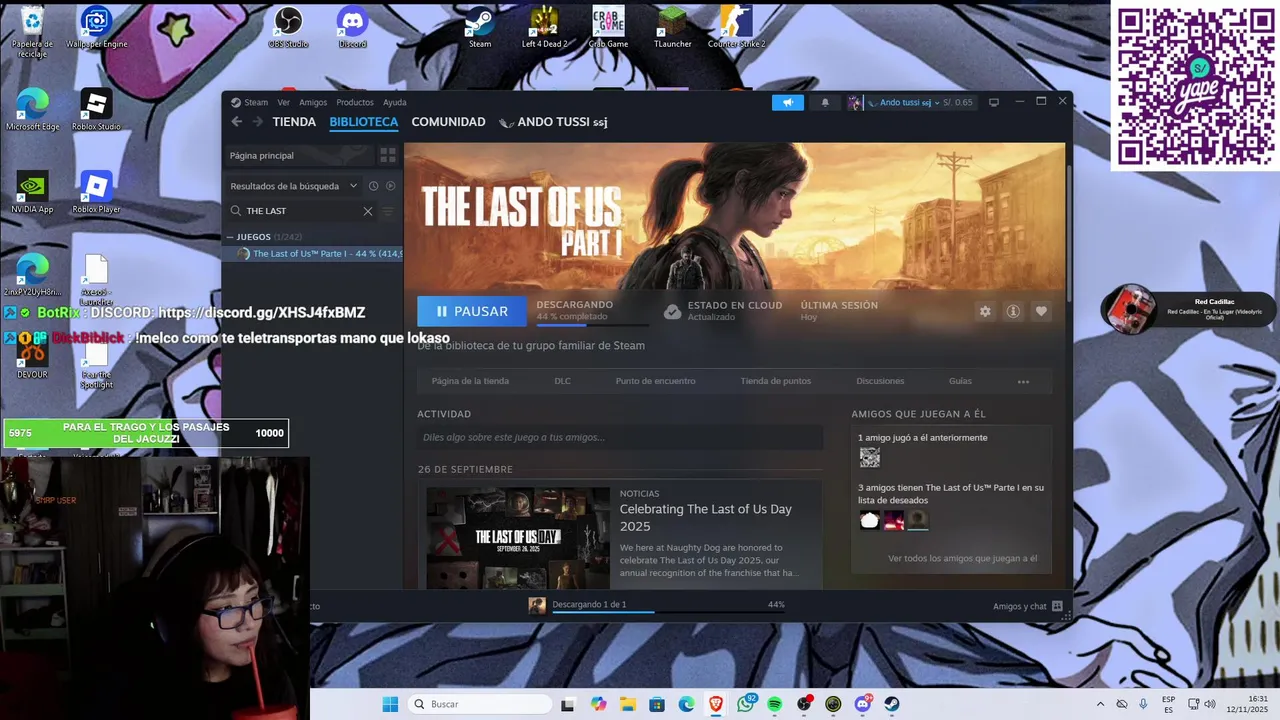Viewport: 1280px width, 720px height.
Task: Show ready-to-play games filter icon
Action: pyautogui.click(x=391, y=186)
